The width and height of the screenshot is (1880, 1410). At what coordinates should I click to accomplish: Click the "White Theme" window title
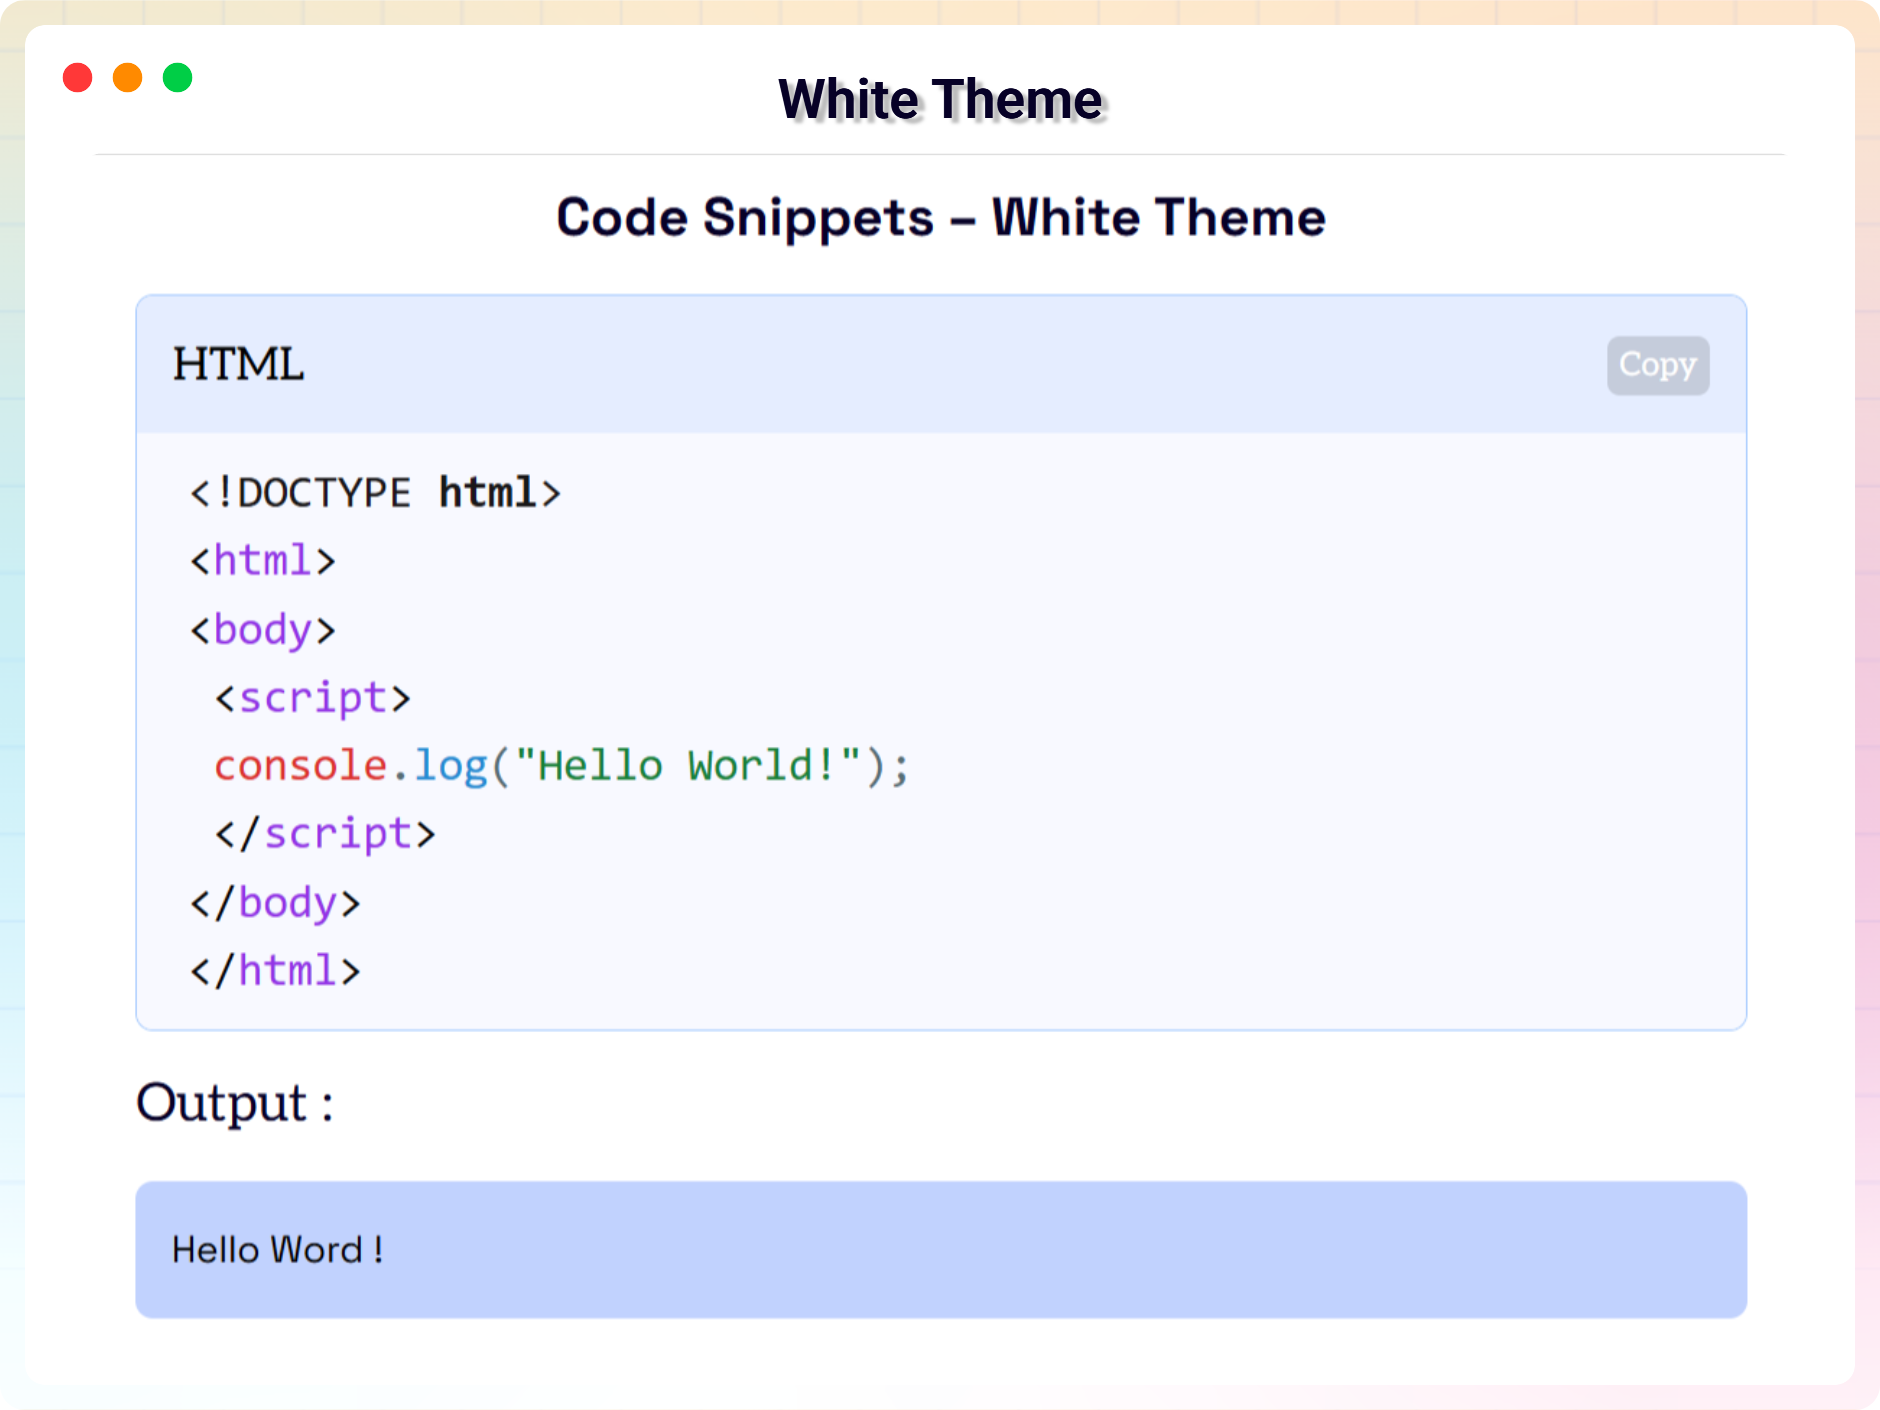coord(939,100)
